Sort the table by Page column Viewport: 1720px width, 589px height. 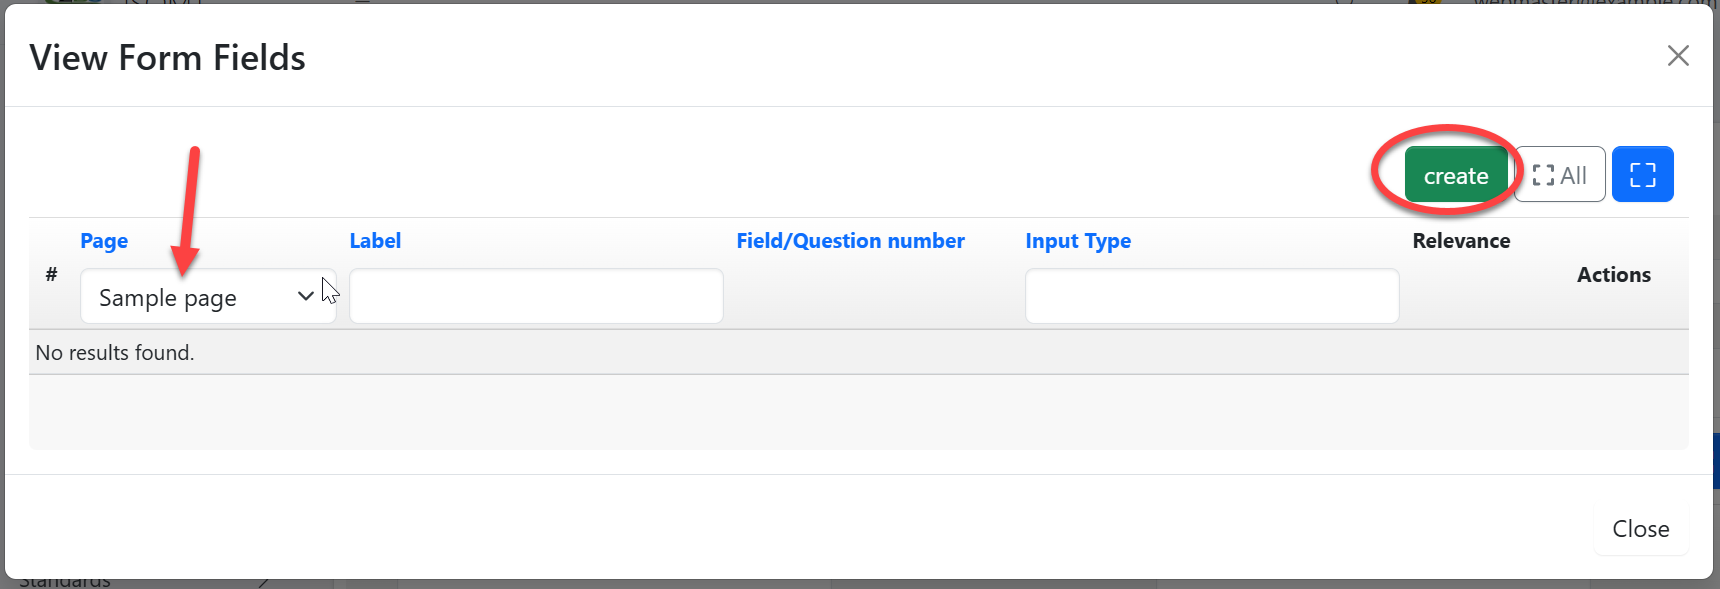pos(104,241)
